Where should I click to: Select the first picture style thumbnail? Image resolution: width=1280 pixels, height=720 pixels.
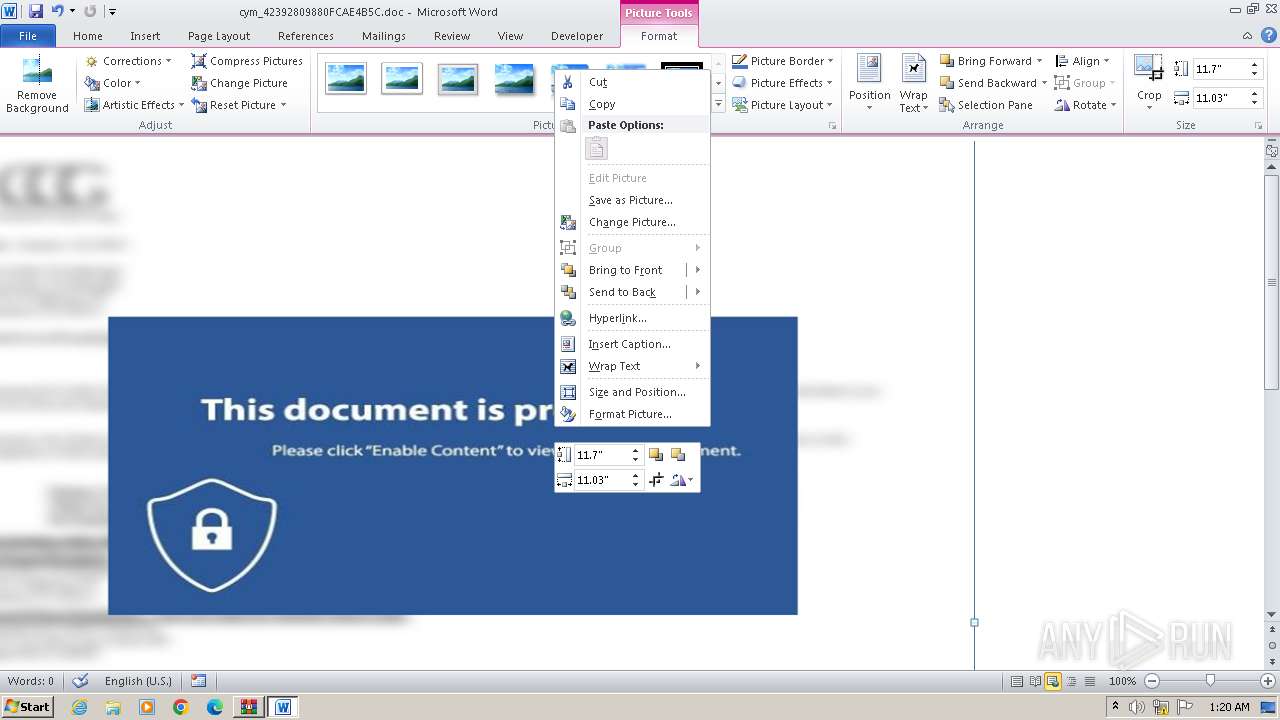pyautogui.click(x=346, y=78)
